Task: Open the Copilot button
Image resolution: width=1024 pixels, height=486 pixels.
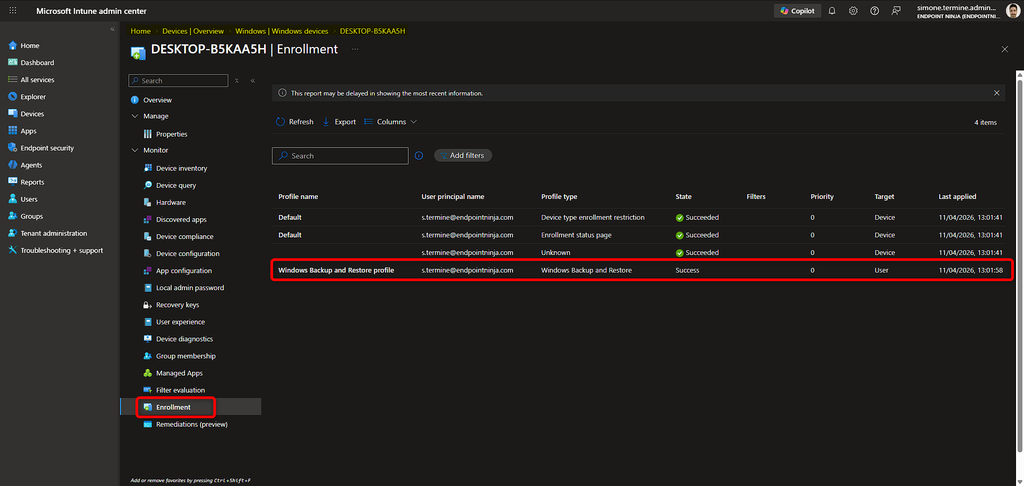Action: pyautogui.click(x=797, y=11)
